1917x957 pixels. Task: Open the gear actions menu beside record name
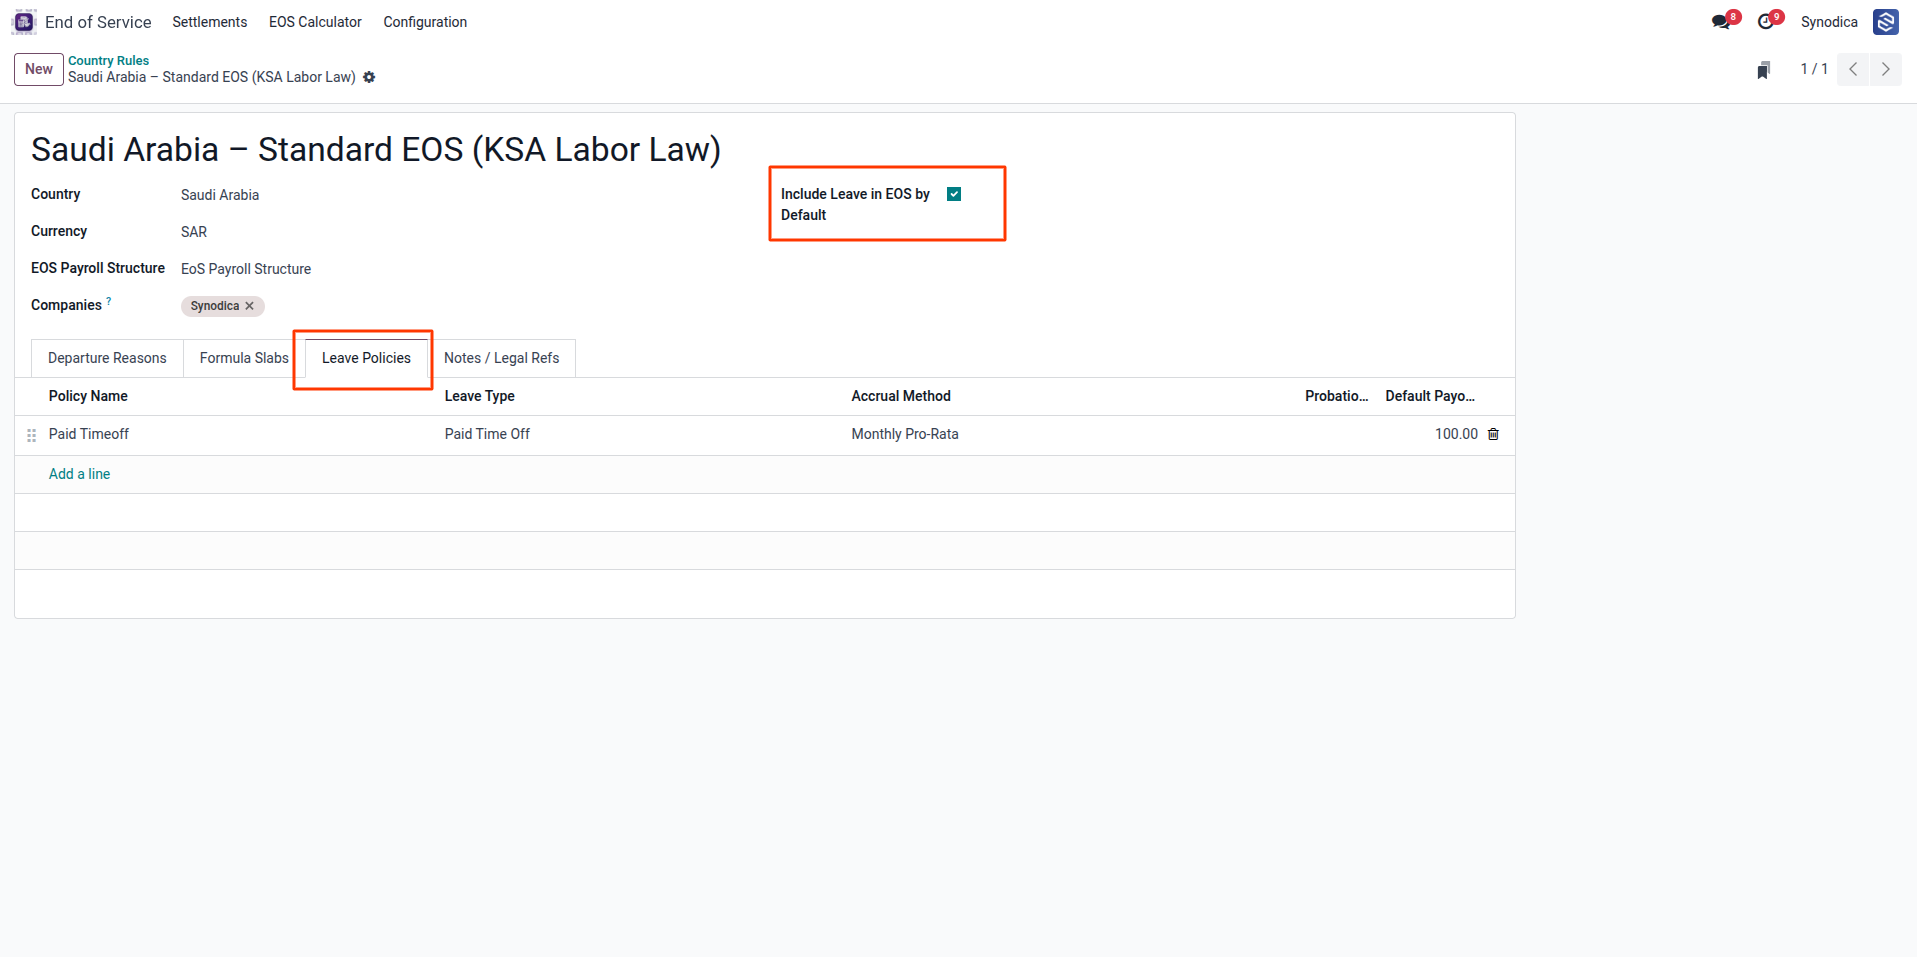369,77
